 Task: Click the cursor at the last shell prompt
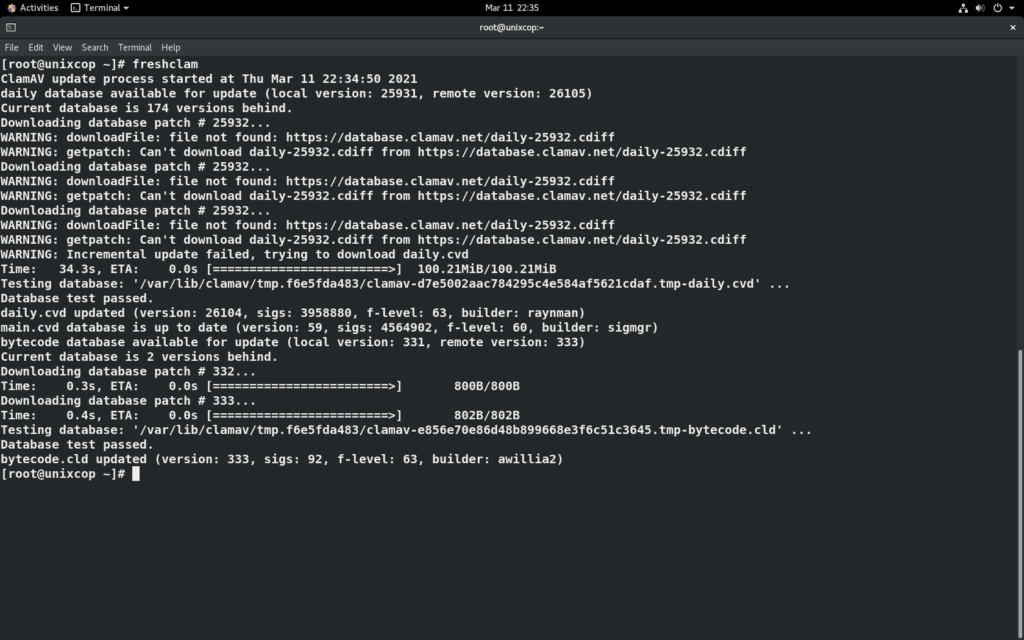[x=136, y=474]
